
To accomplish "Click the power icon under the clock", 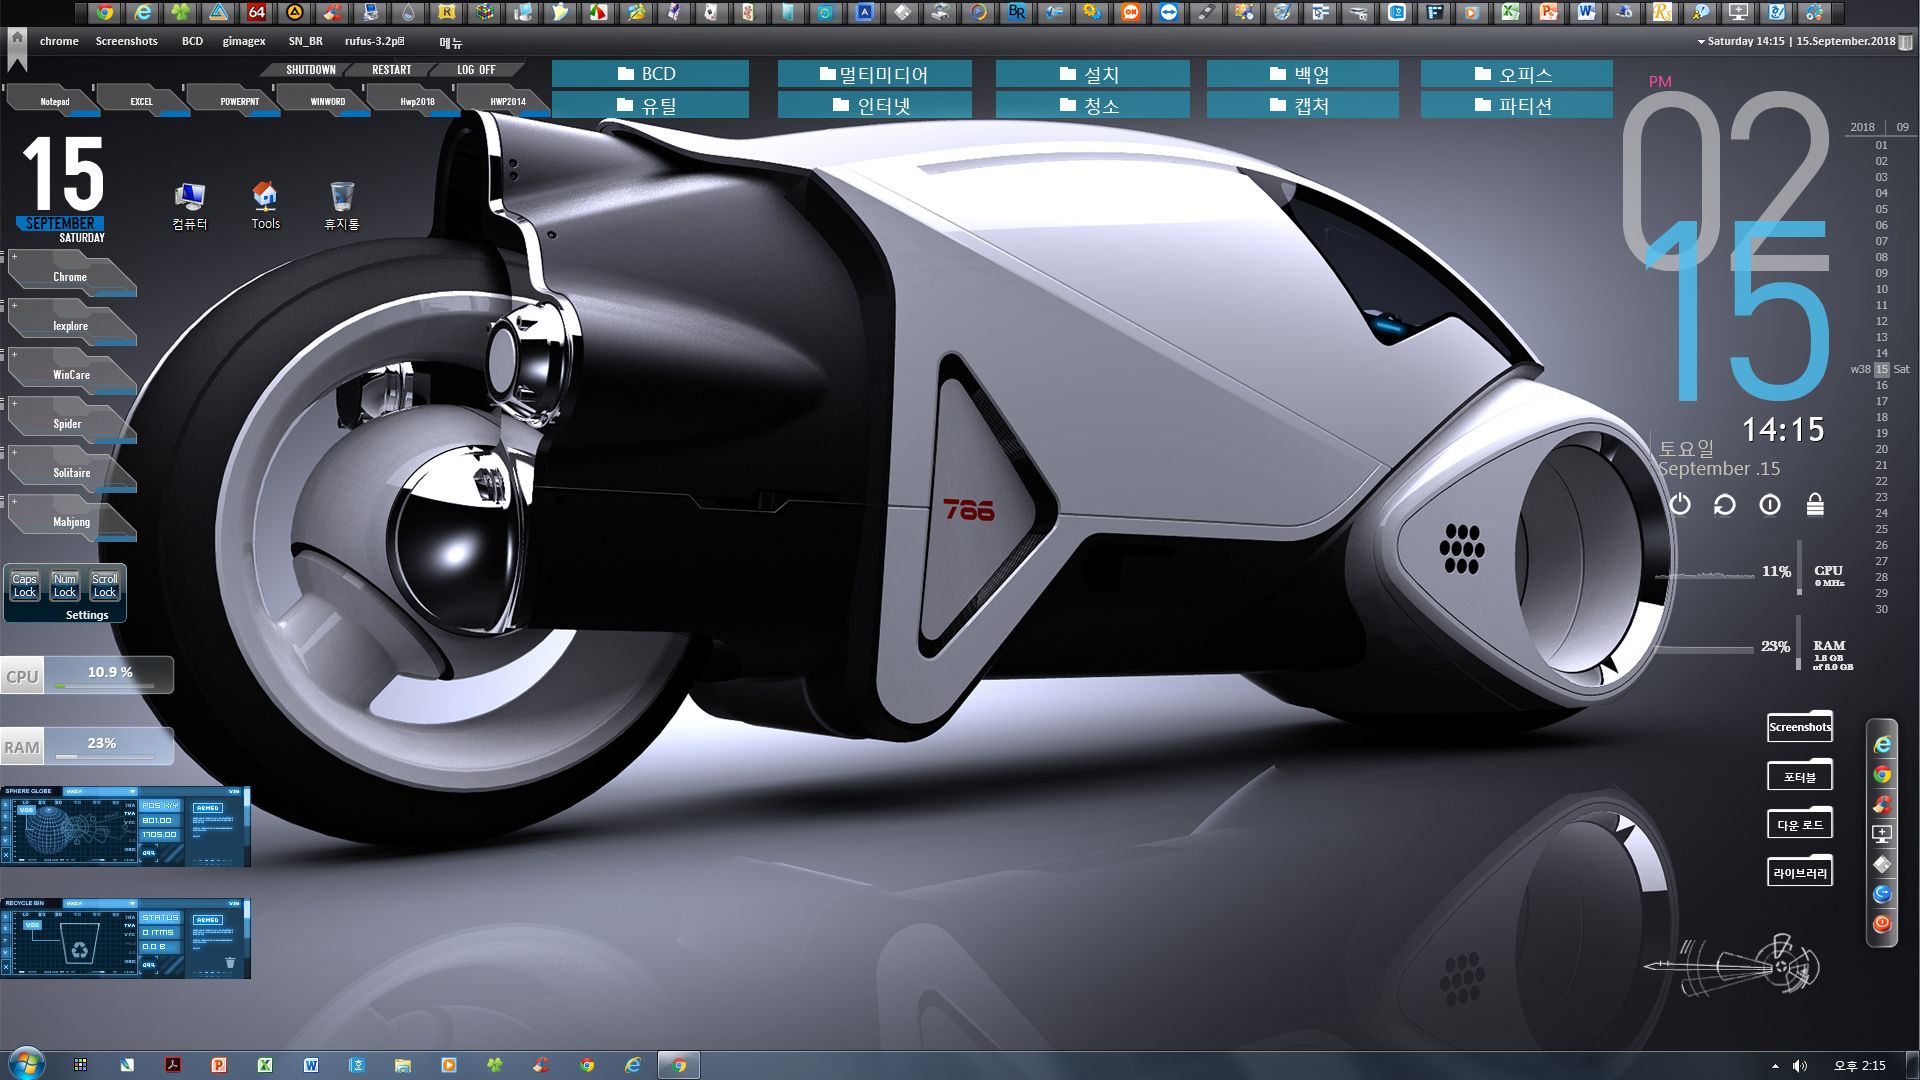I will click(1680, 505).
